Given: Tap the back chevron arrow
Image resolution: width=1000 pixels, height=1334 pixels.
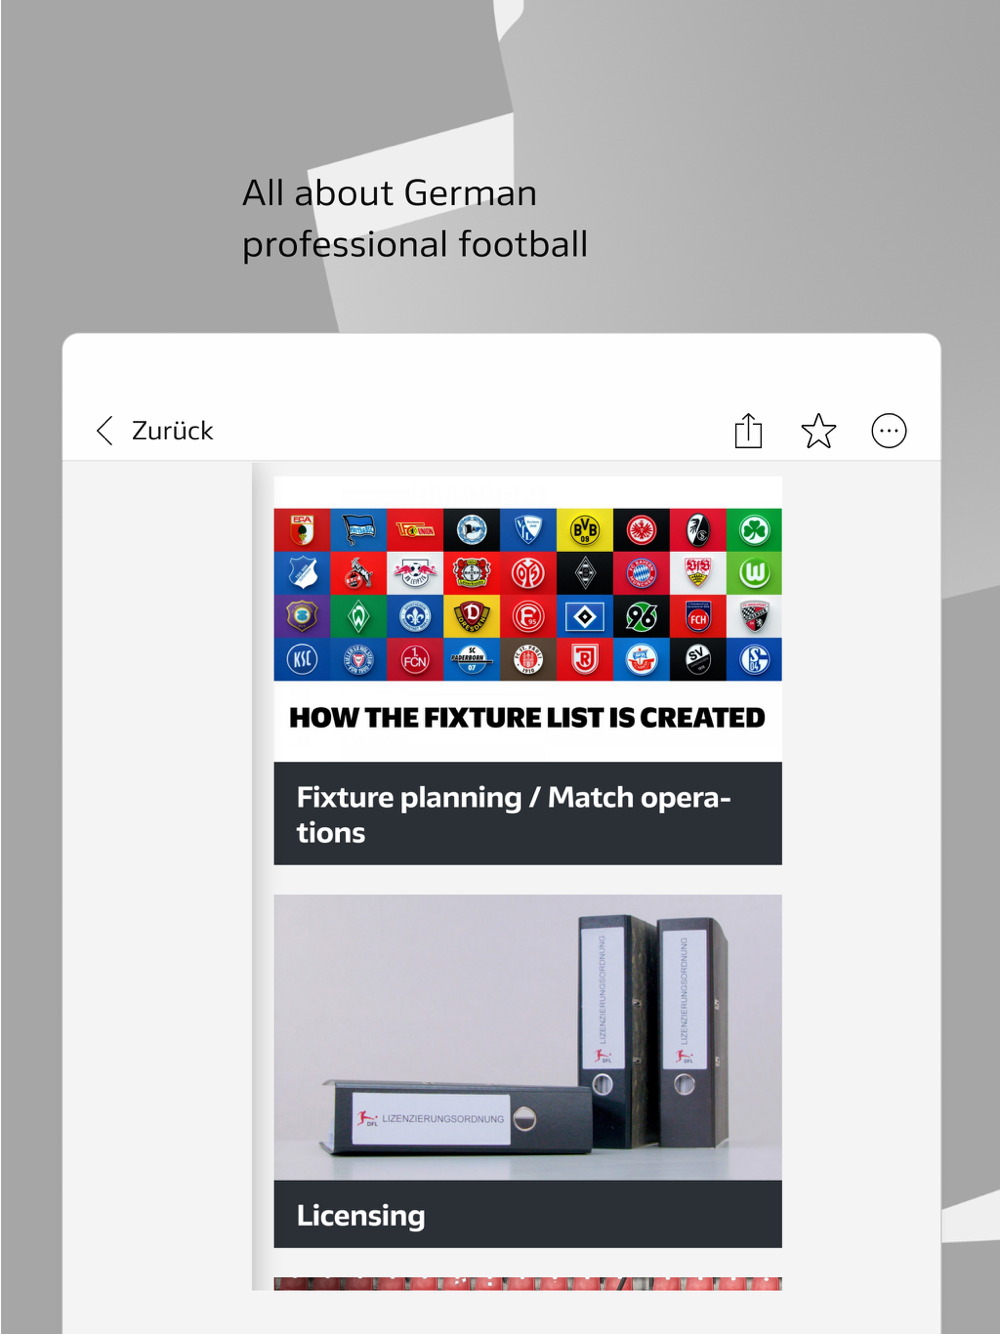Looking at the screenshot, I should [104, 431].
